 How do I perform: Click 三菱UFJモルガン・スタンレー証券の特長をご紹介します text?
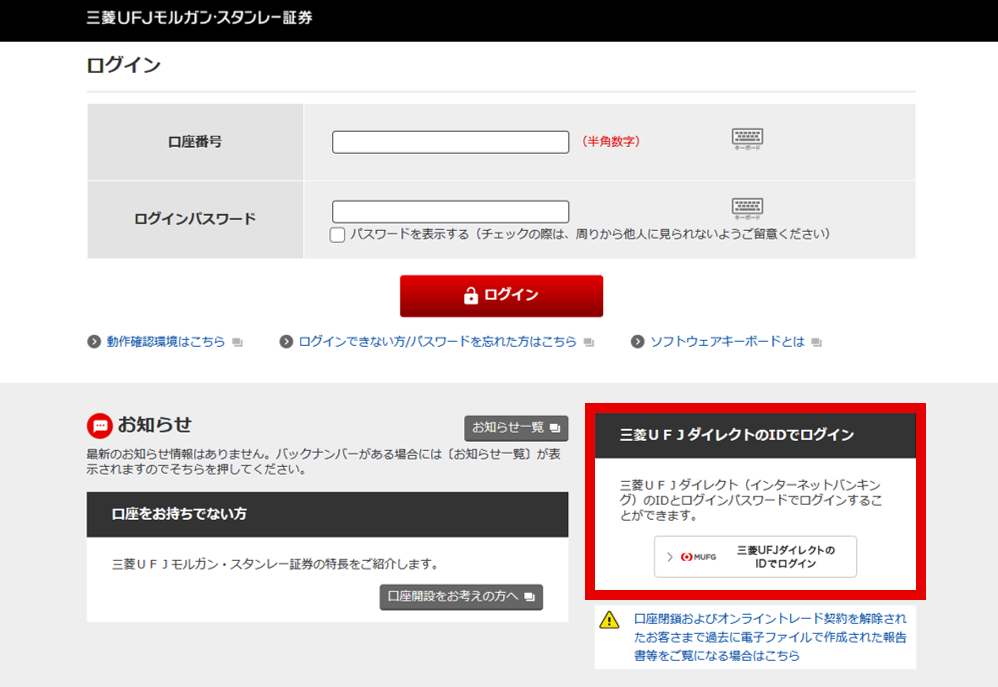pyautogui.click(x=275, y=564)
